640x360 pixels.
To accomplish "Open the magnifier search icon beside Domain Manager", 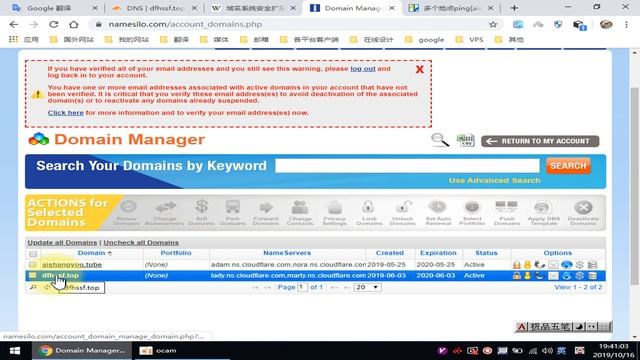I will click(x=440, y=140).
